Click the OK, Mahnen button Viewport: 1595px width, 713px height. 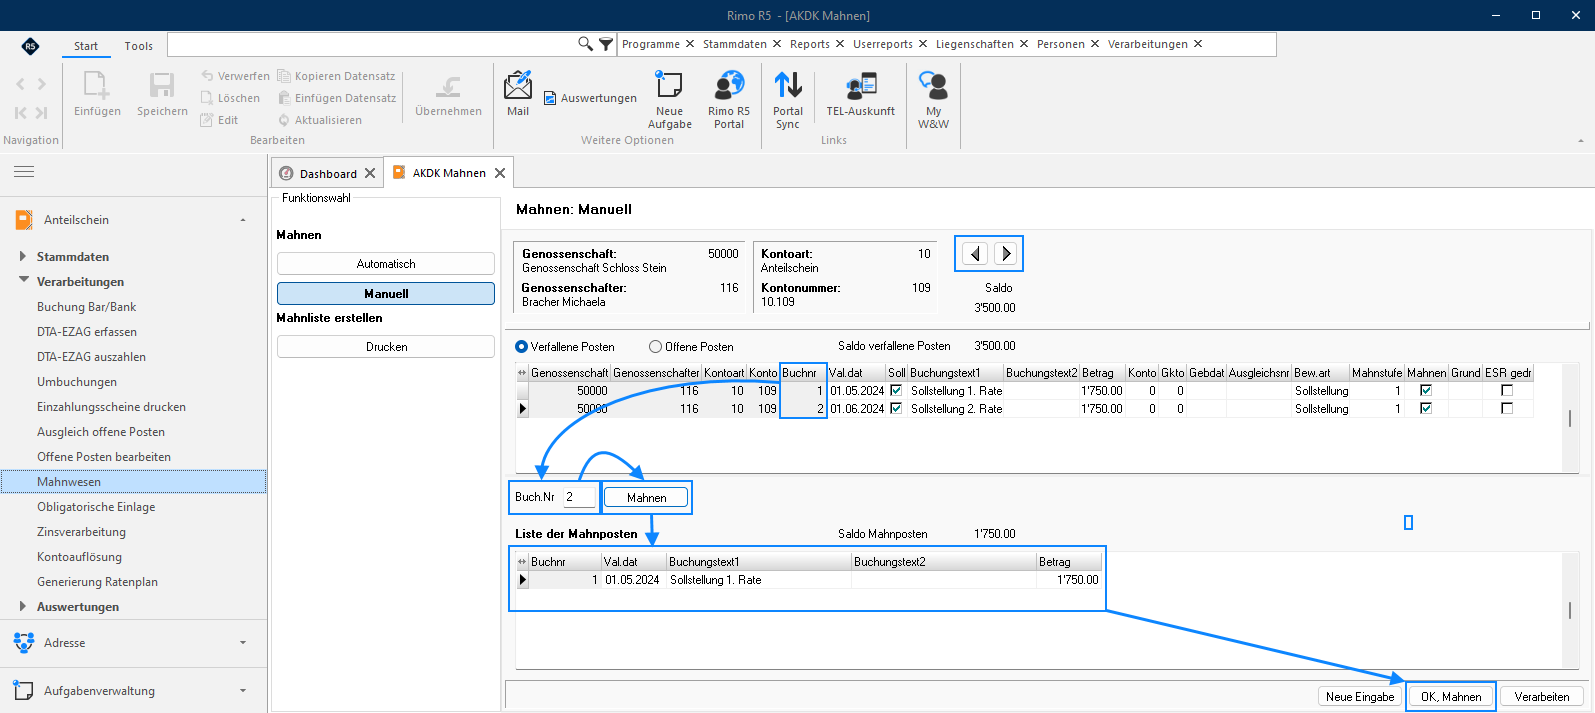(x=1451, y=697)
